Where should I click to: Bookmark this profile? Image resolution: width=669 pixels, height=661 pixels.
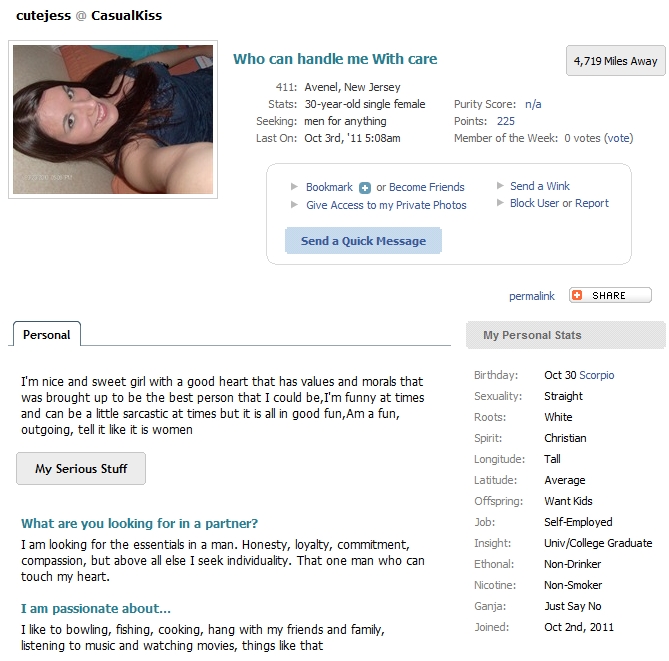329,187
